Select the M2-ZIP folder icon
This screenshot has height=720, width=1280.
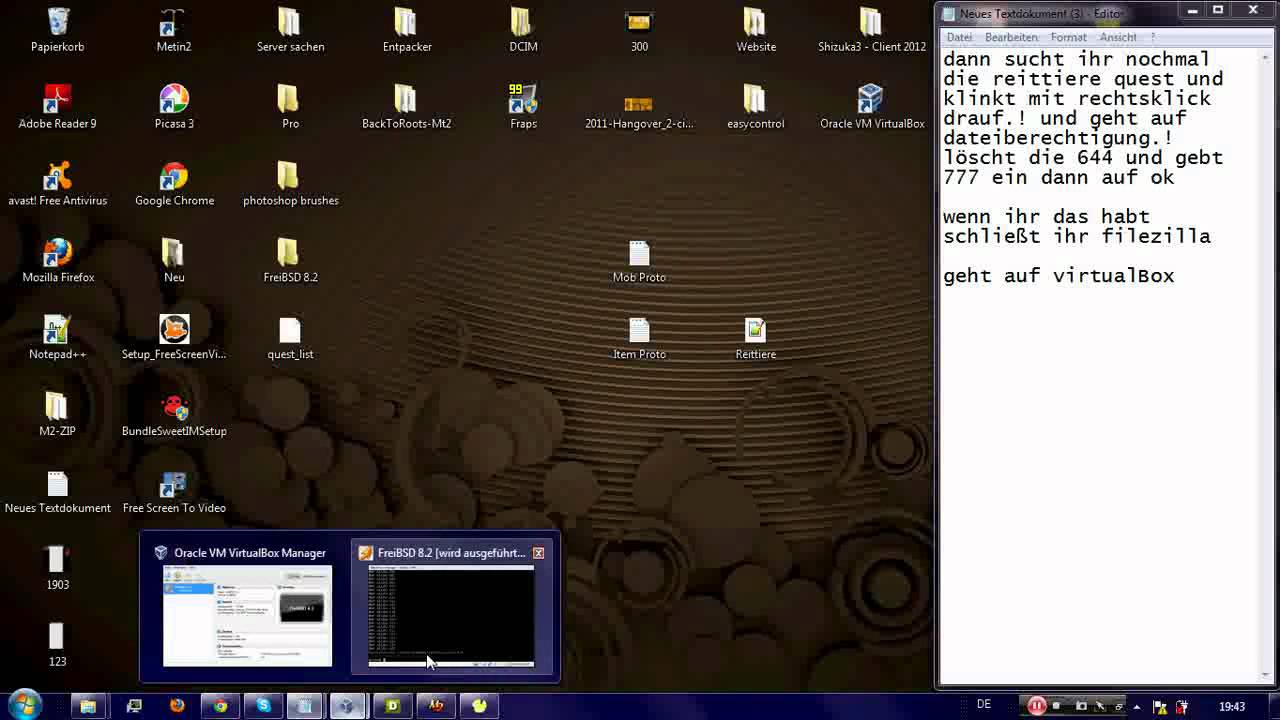point(58,414)
